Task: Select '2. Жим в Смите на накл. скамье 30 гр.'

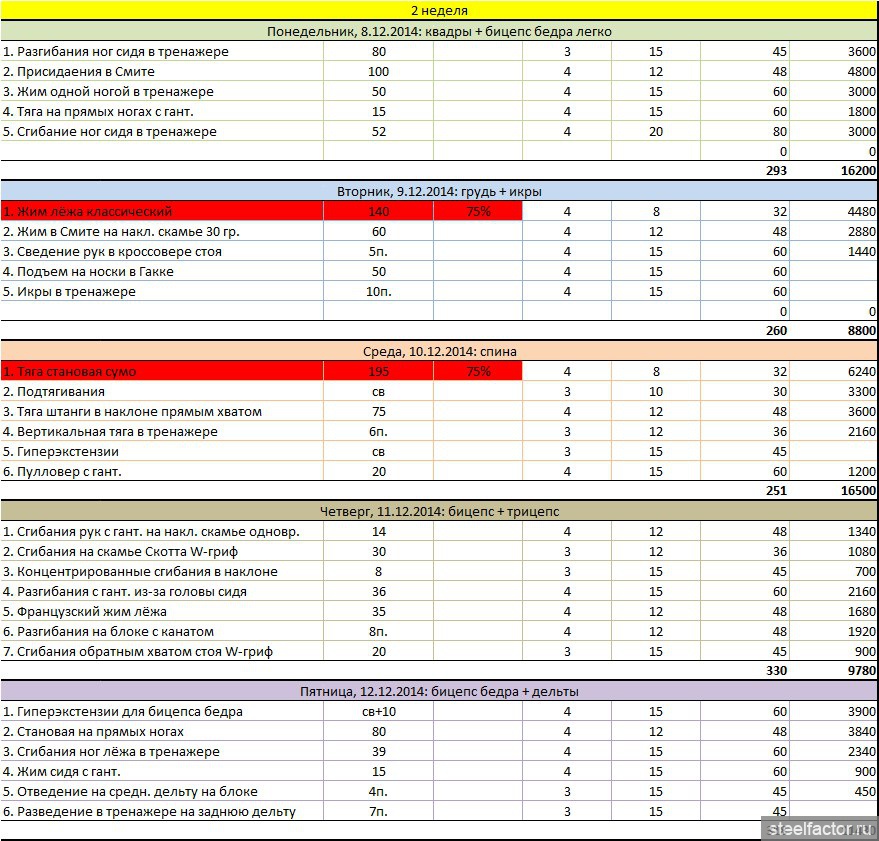Action: 162,232
